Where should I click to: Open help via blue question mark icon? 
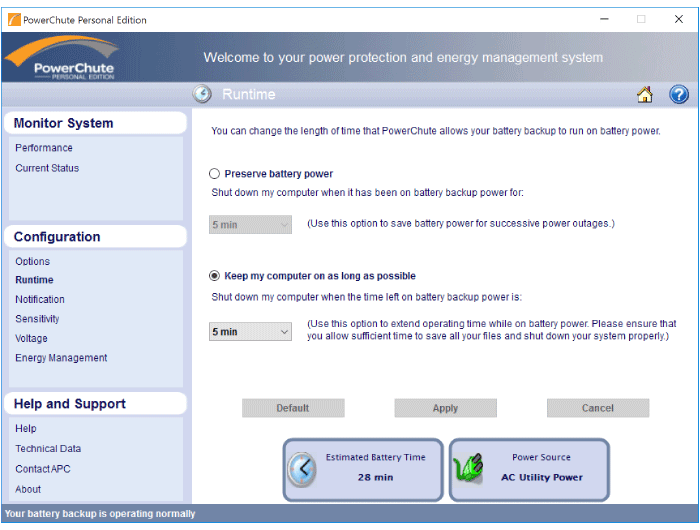(679, 95)
